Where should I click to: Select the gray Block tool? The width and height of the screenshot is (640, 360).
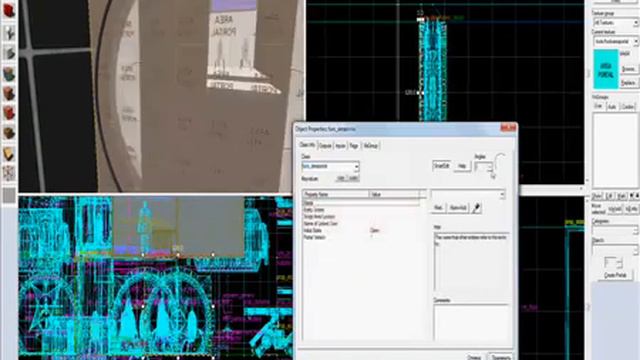pyautogui.click(x=9, y=53)
